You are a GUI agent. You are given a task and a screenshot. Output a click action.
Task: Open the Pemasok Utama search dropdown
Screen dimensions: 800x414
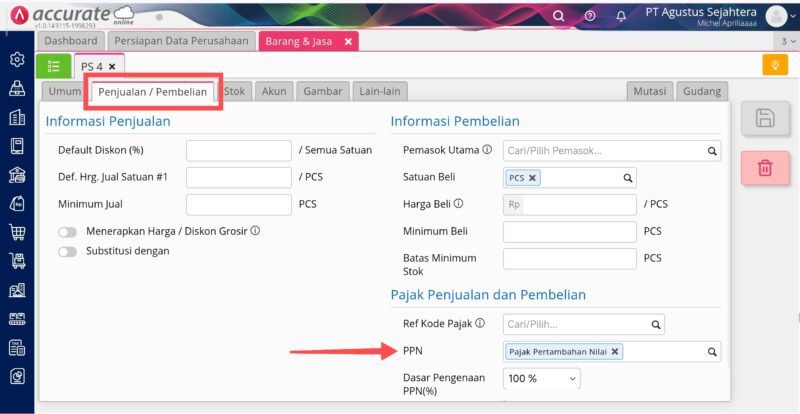(x=712, y=151)
